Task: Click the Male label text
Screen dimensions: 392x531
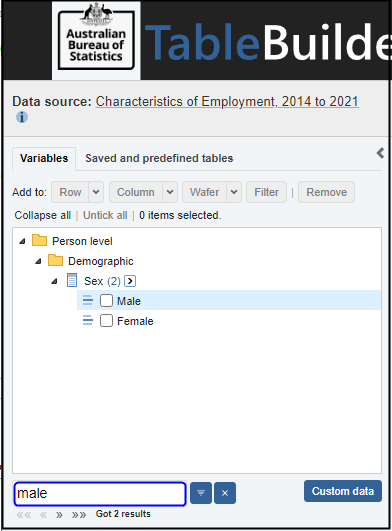Action: click(129, 301)
